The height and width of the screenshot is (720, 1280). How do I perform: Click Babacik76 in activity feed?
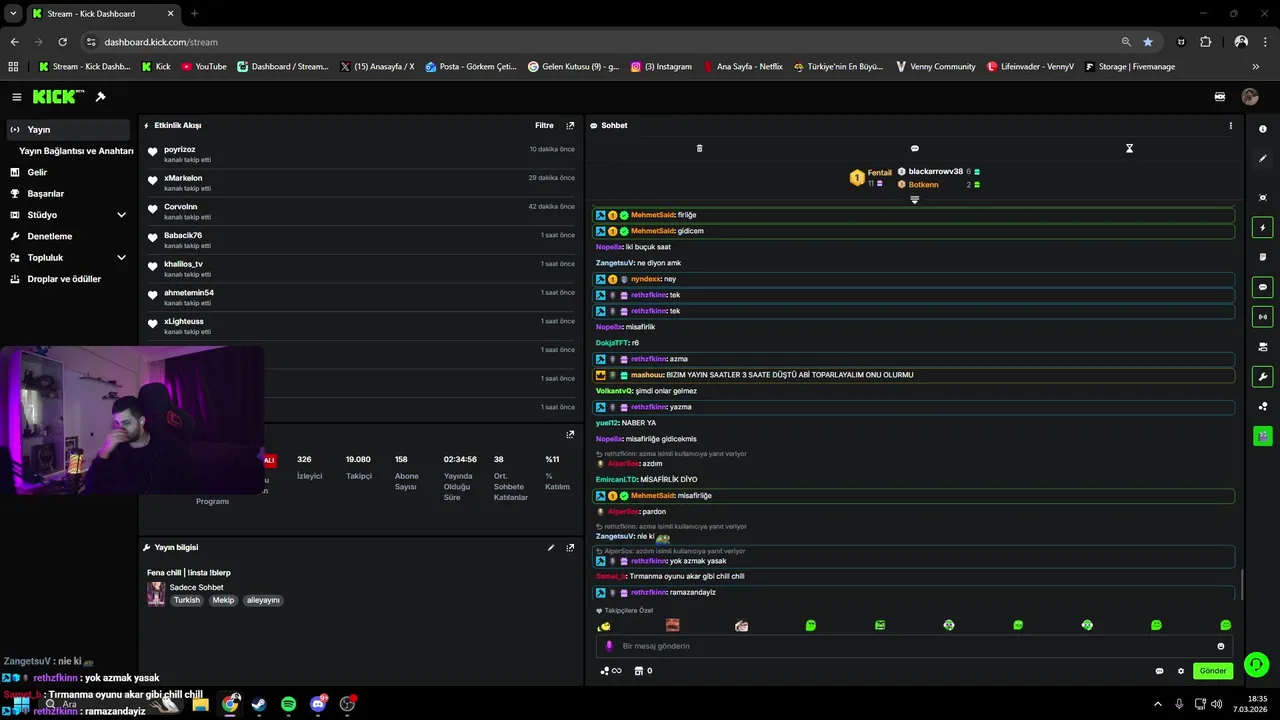[183, 235]
